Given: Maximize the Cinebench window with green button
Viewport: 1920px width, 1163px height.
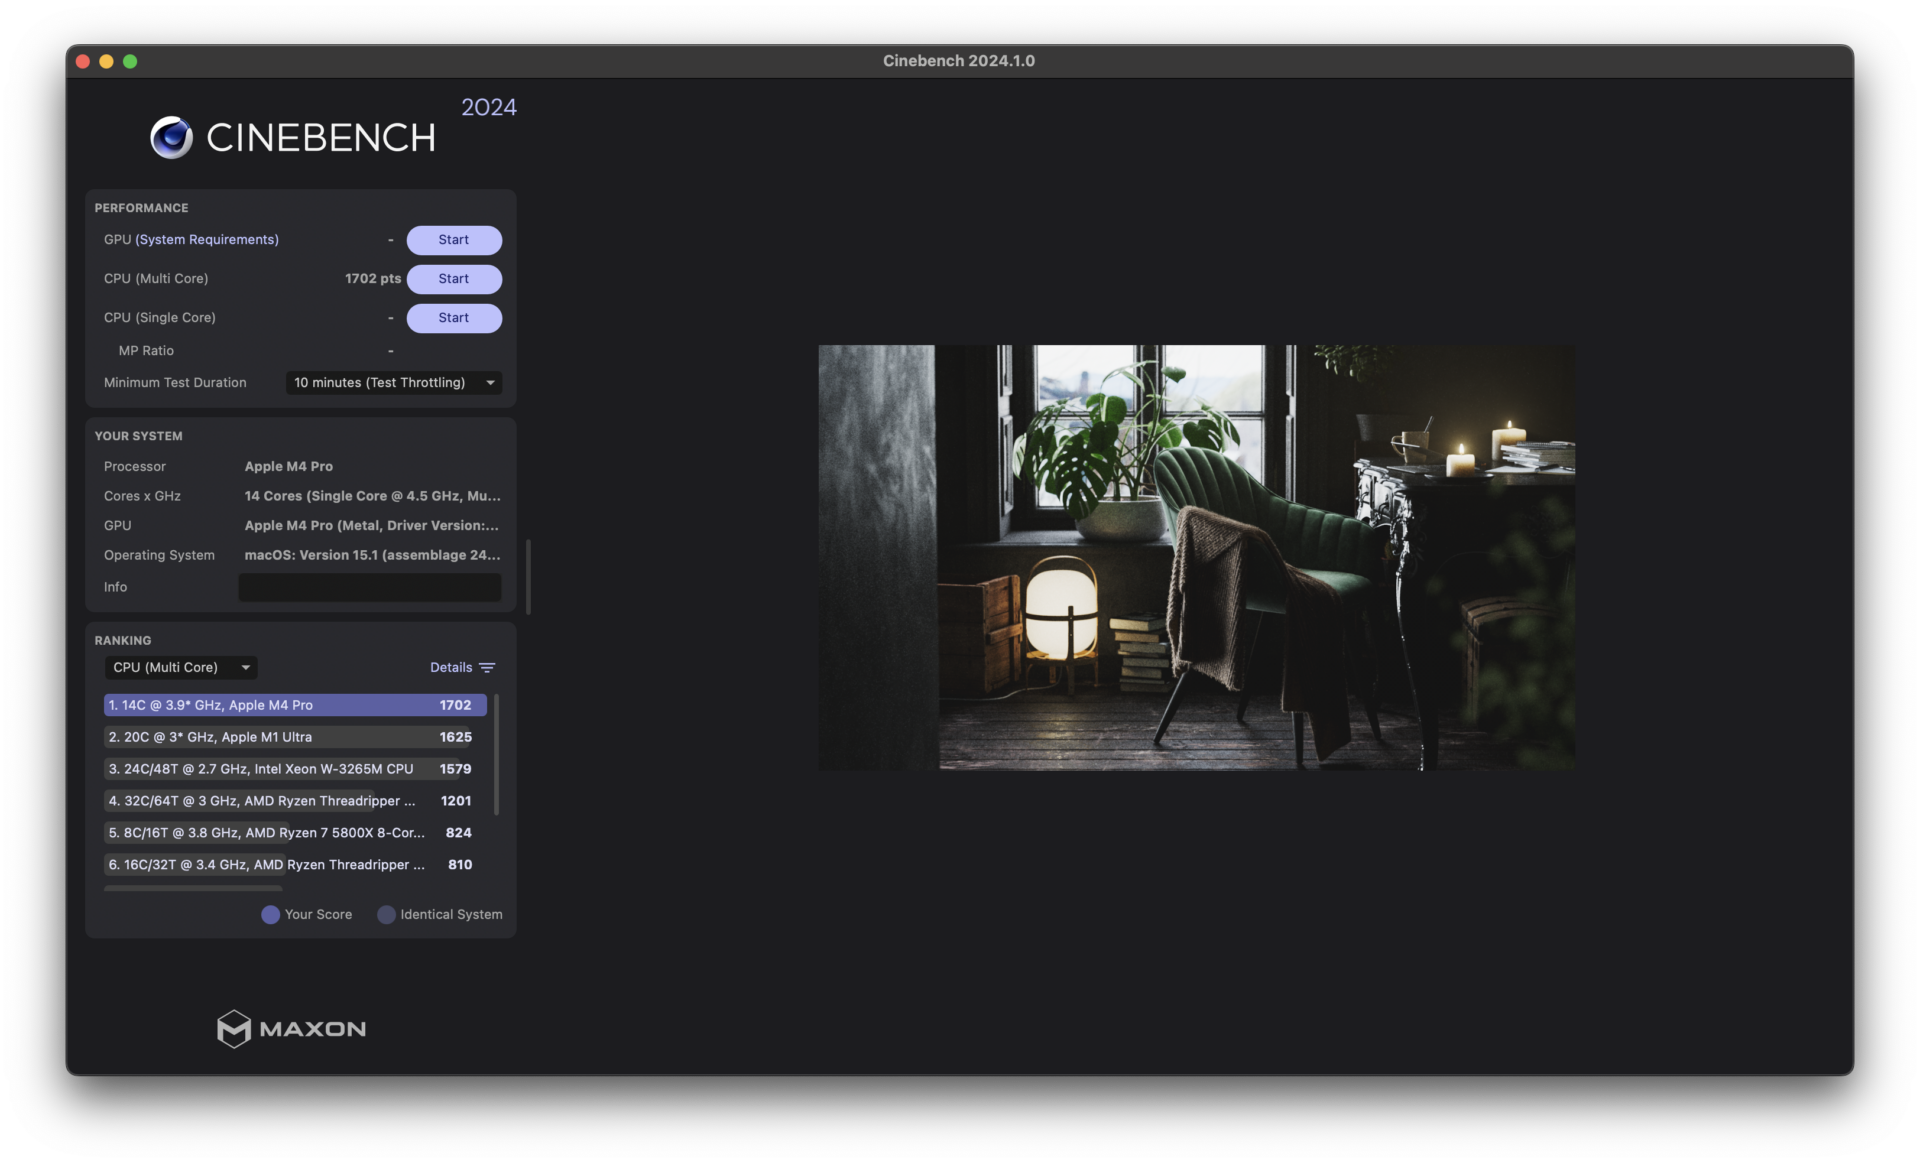Looking at the screenshot, I should (x=130, y=62).
